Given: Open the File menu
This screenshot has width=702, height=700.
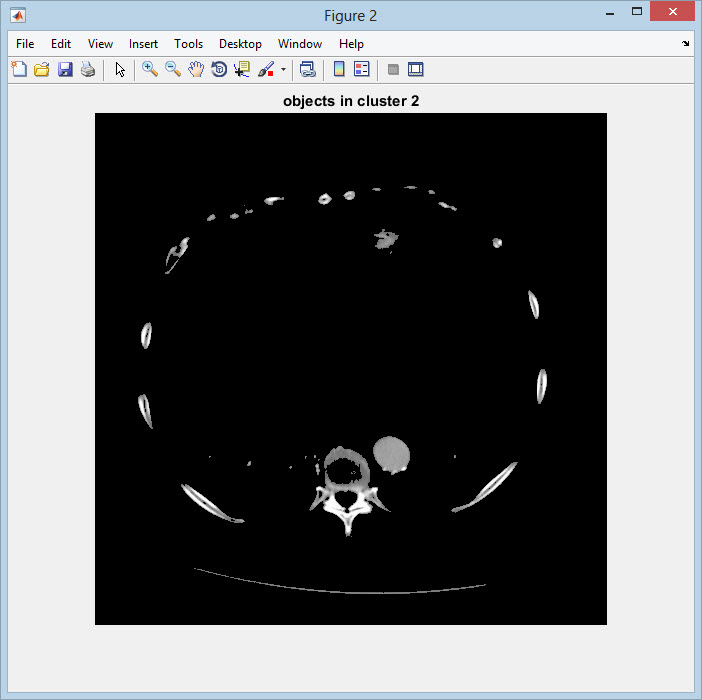Looking at the screenshot, I should click(25, 44).
